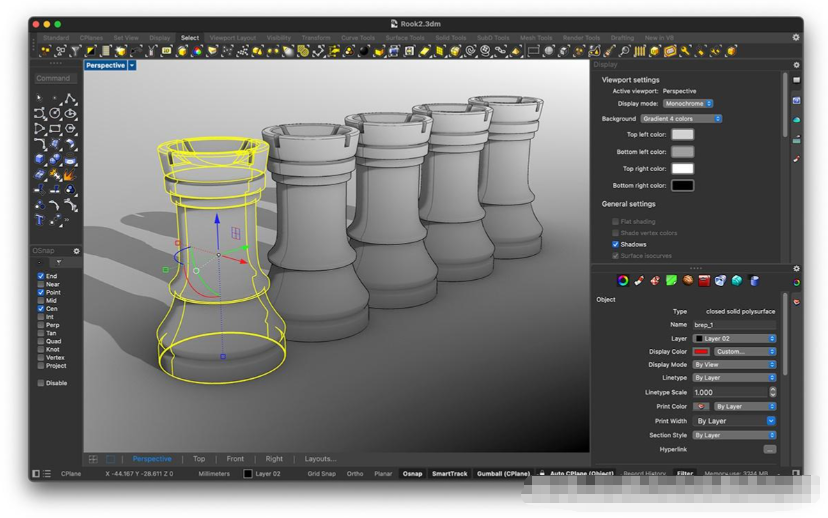Enable the Perp object snap checkbox

(x=41, y=325)
